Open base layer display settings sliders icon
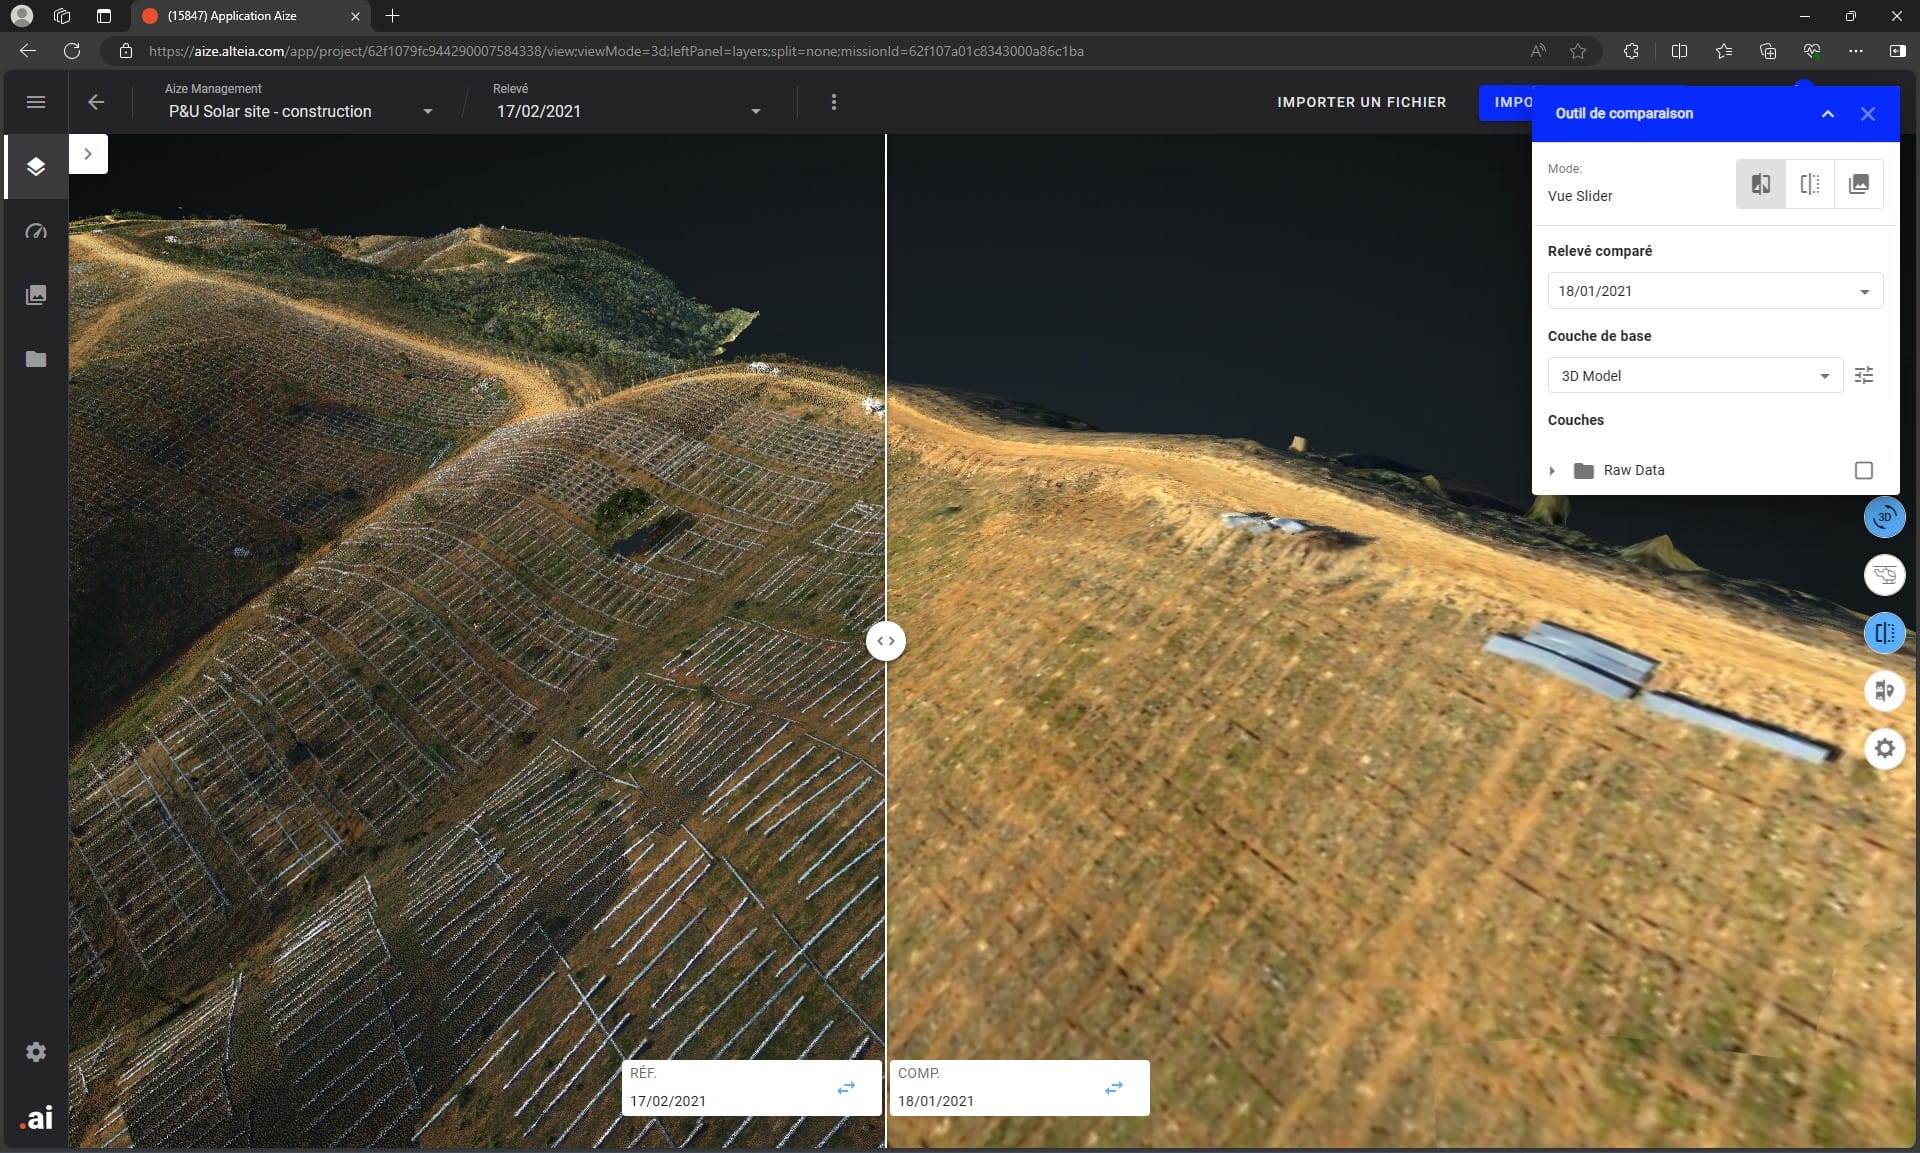The height and width of the screenshot is (1153, 1920). (x=1863, y=375)
